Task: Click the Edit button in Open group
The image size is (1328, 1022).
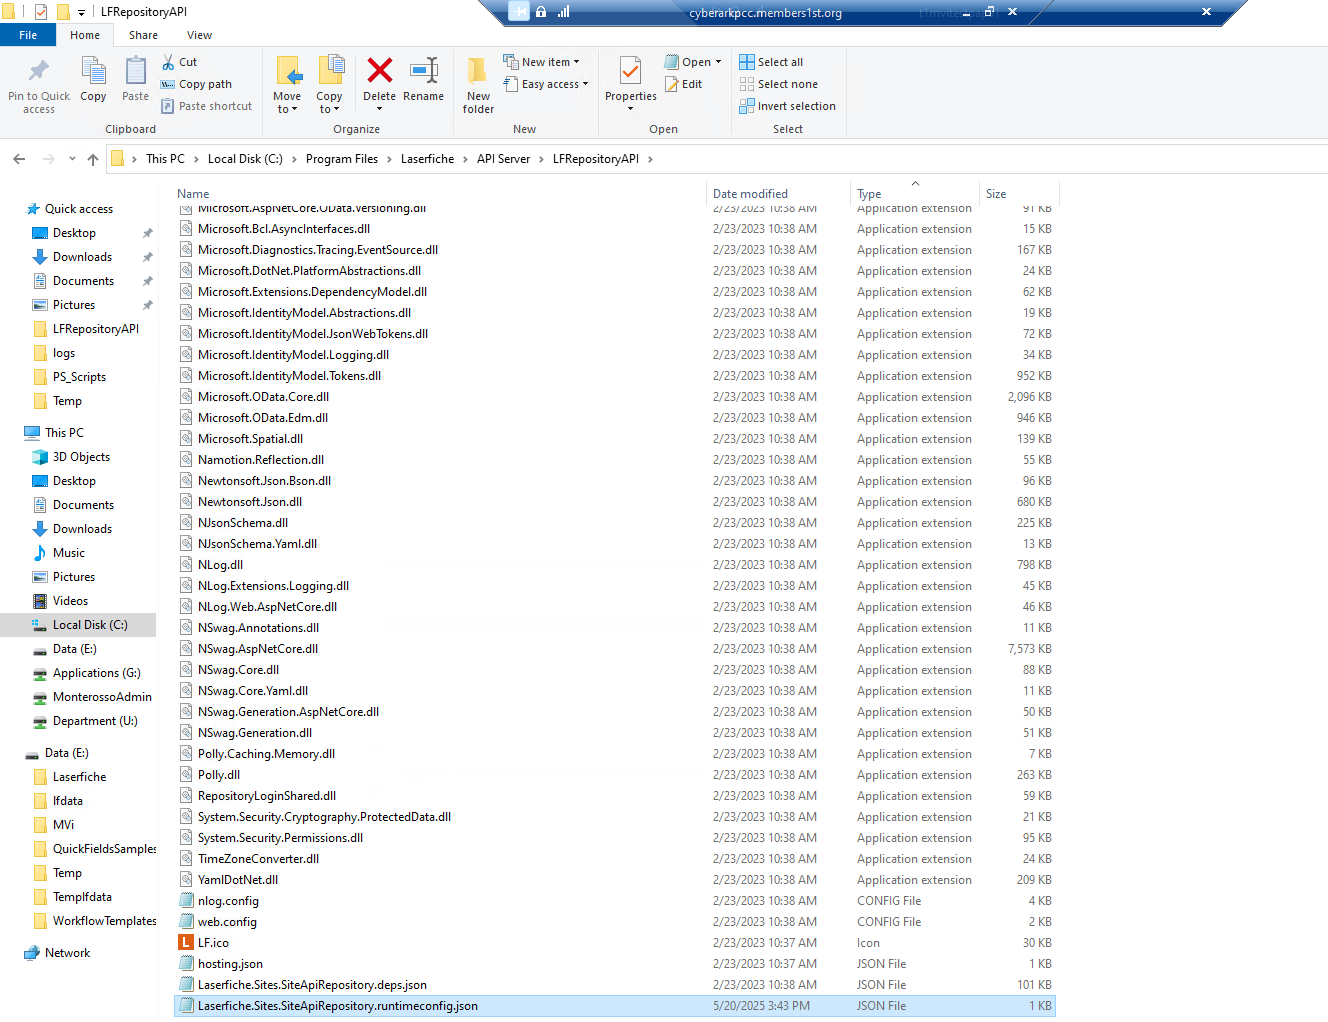Action: [683, 84]
